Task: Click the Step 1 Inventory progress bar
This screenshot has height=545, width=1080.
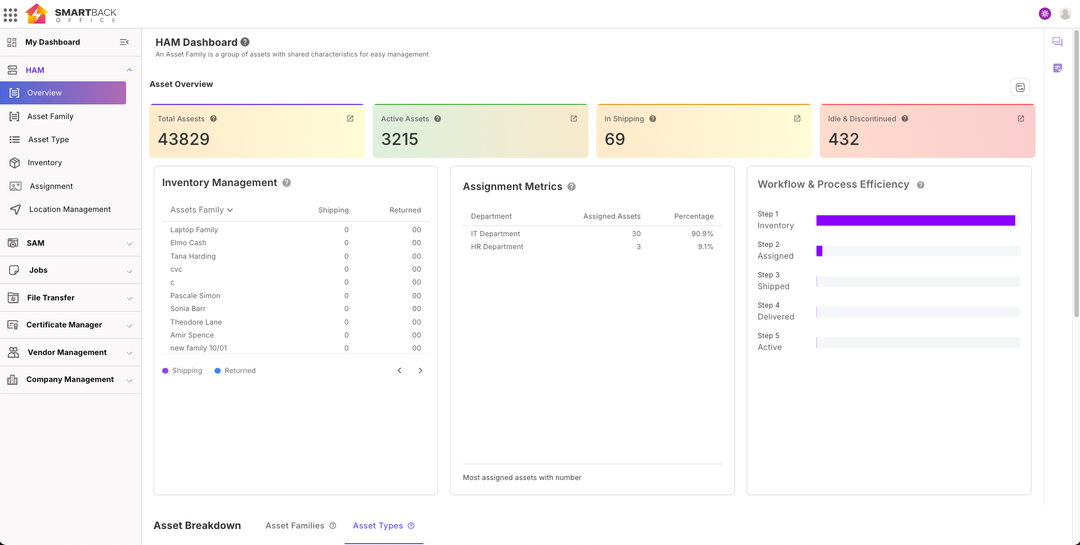Action: coord(915,220)
